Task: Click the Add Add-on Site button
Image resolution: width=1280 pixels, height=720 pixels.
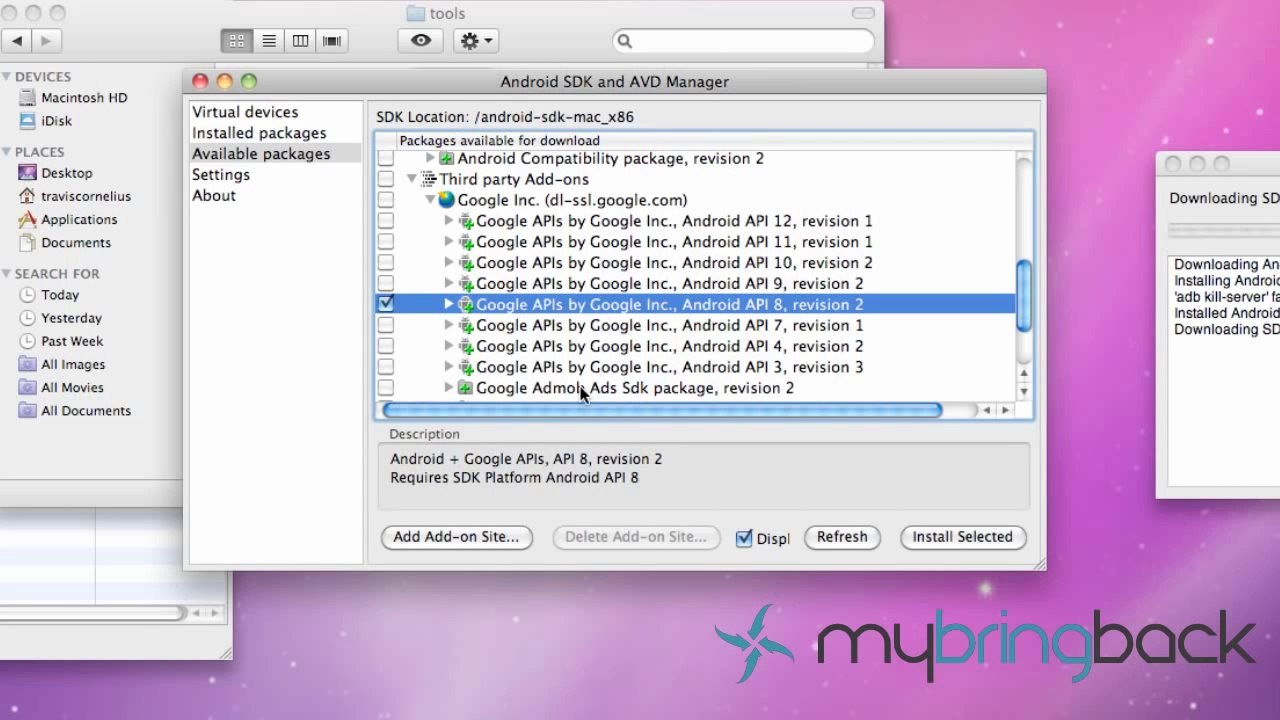Action: point(456,537)
